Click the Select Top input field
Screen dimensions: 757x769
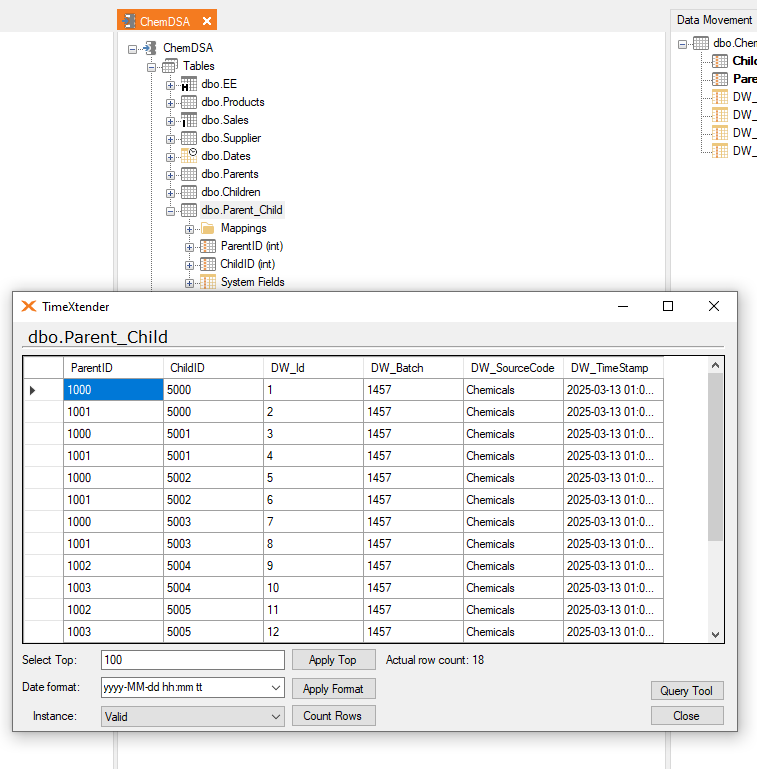click(x=193, y=660)
